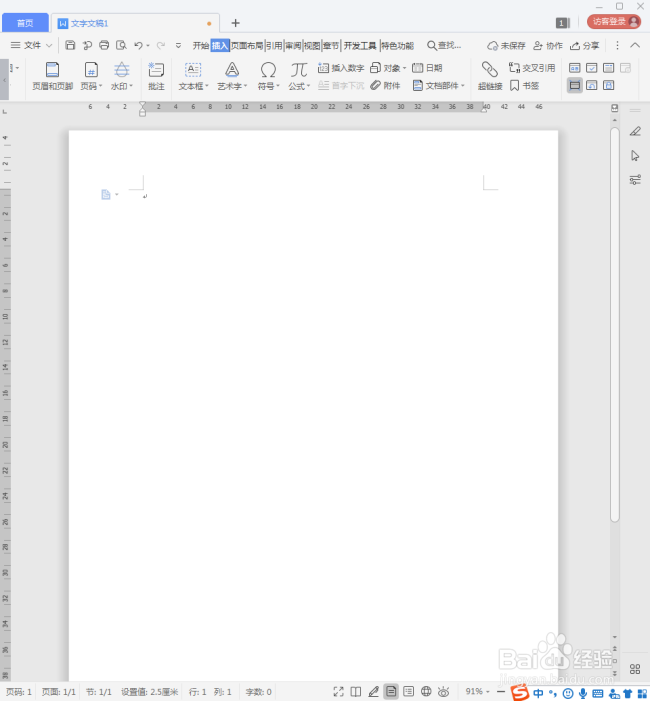Click the pen tool in right sidebar
The image size is (650, 702).
click(635, 131)
